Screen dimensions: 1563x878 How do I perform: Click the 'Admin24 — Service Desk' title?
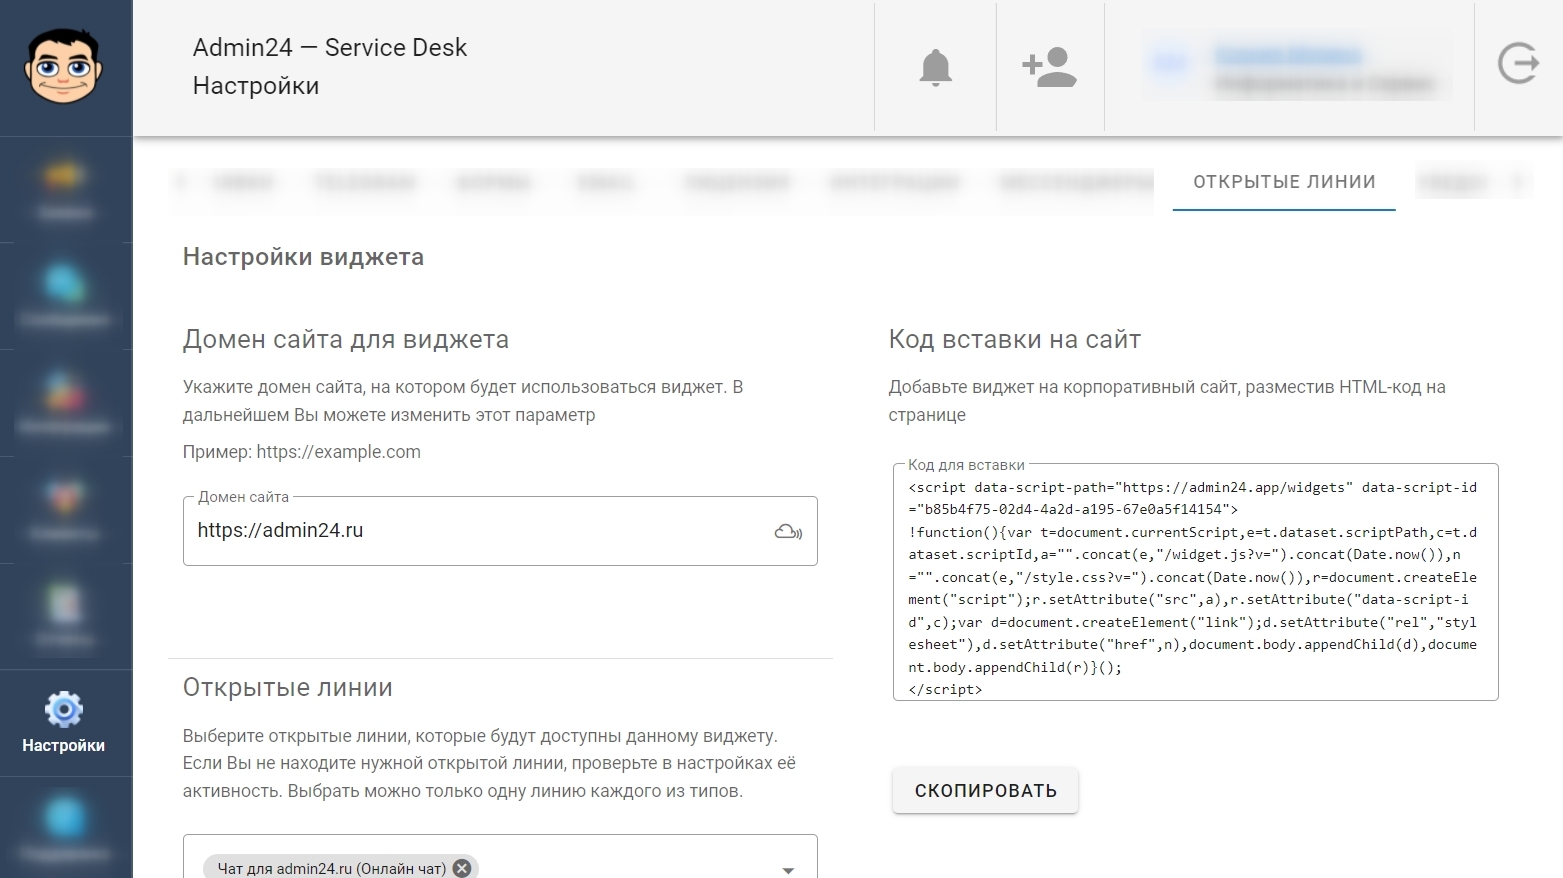pyautogui.click(x=330, y=47)
